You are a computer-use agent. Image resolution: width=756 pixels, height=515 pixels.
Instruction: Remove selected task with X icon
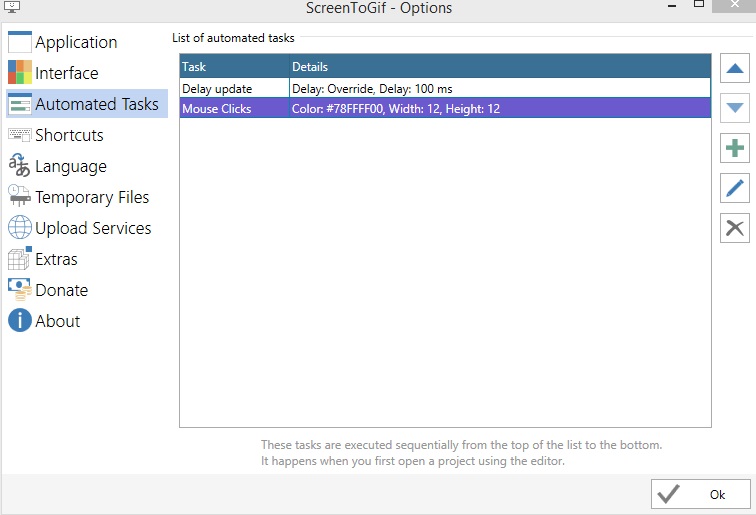(734, 228)
